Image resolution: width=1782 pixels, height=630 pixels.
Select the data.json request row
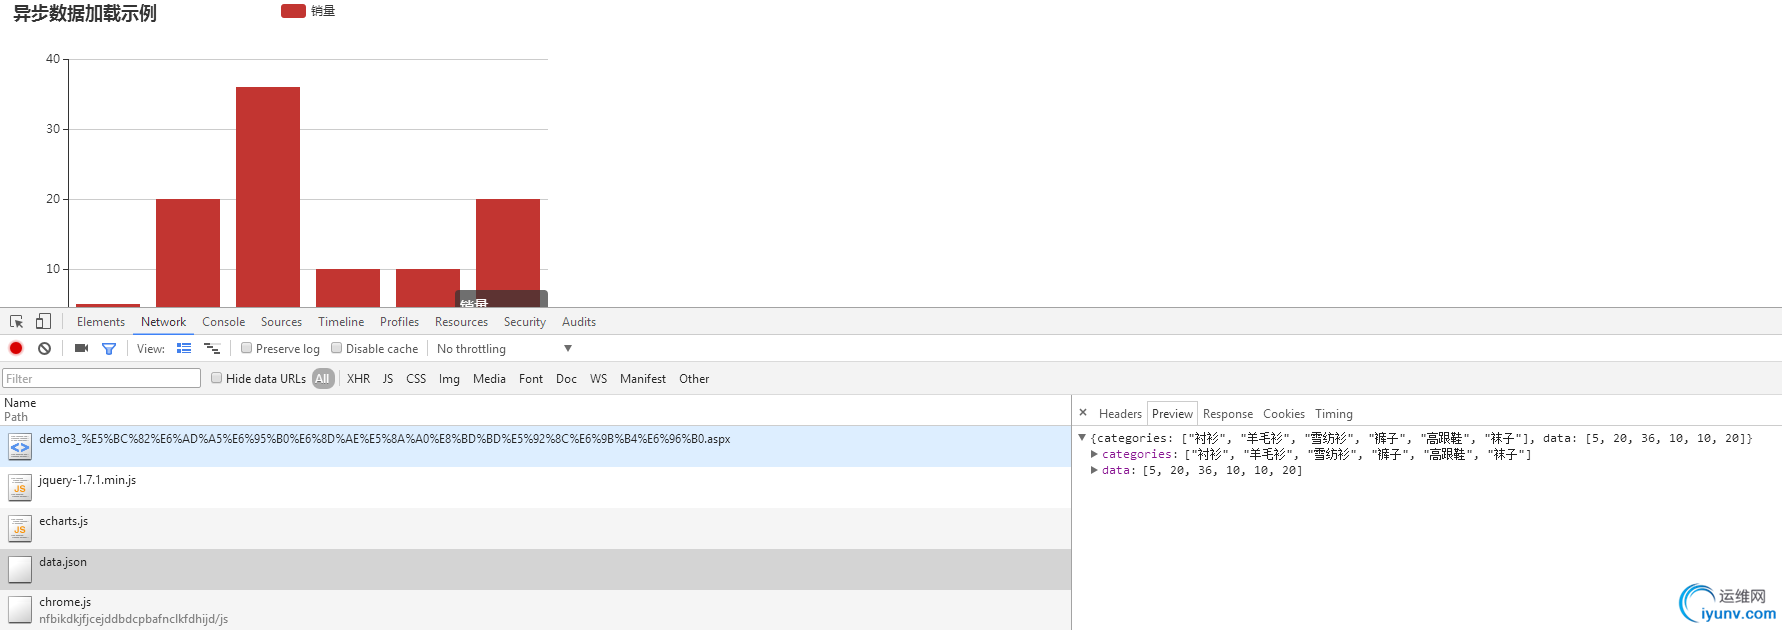click(x=535, y=569)
